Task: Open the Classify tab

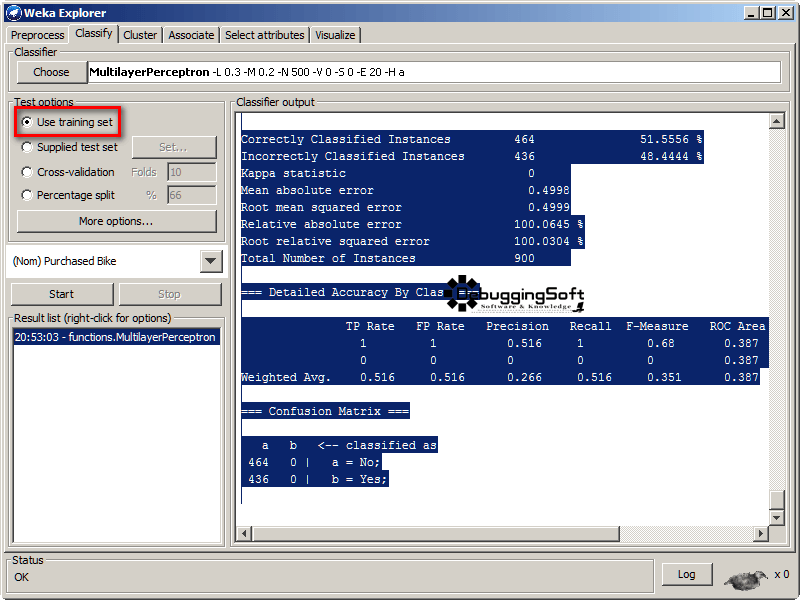Action: tap(94, 33)
